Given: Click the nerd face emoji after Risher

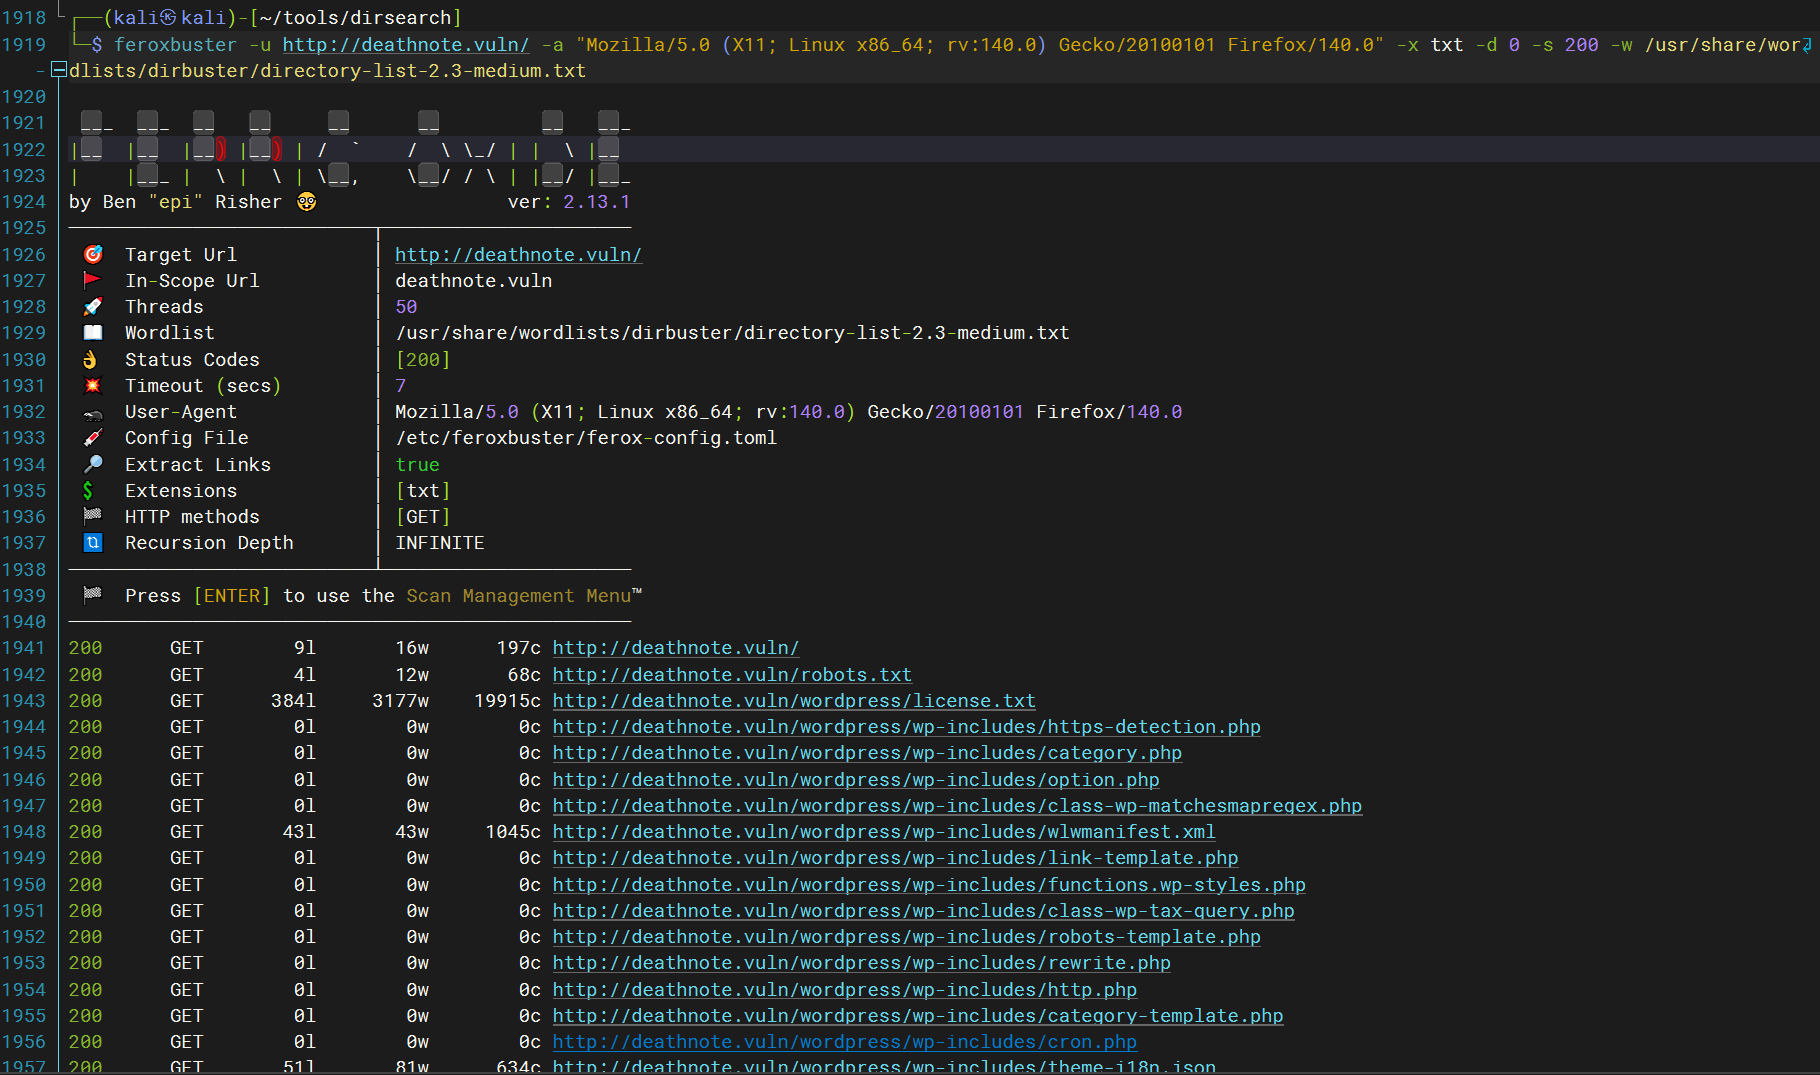Looking at the screenshot, I should 306,202.
